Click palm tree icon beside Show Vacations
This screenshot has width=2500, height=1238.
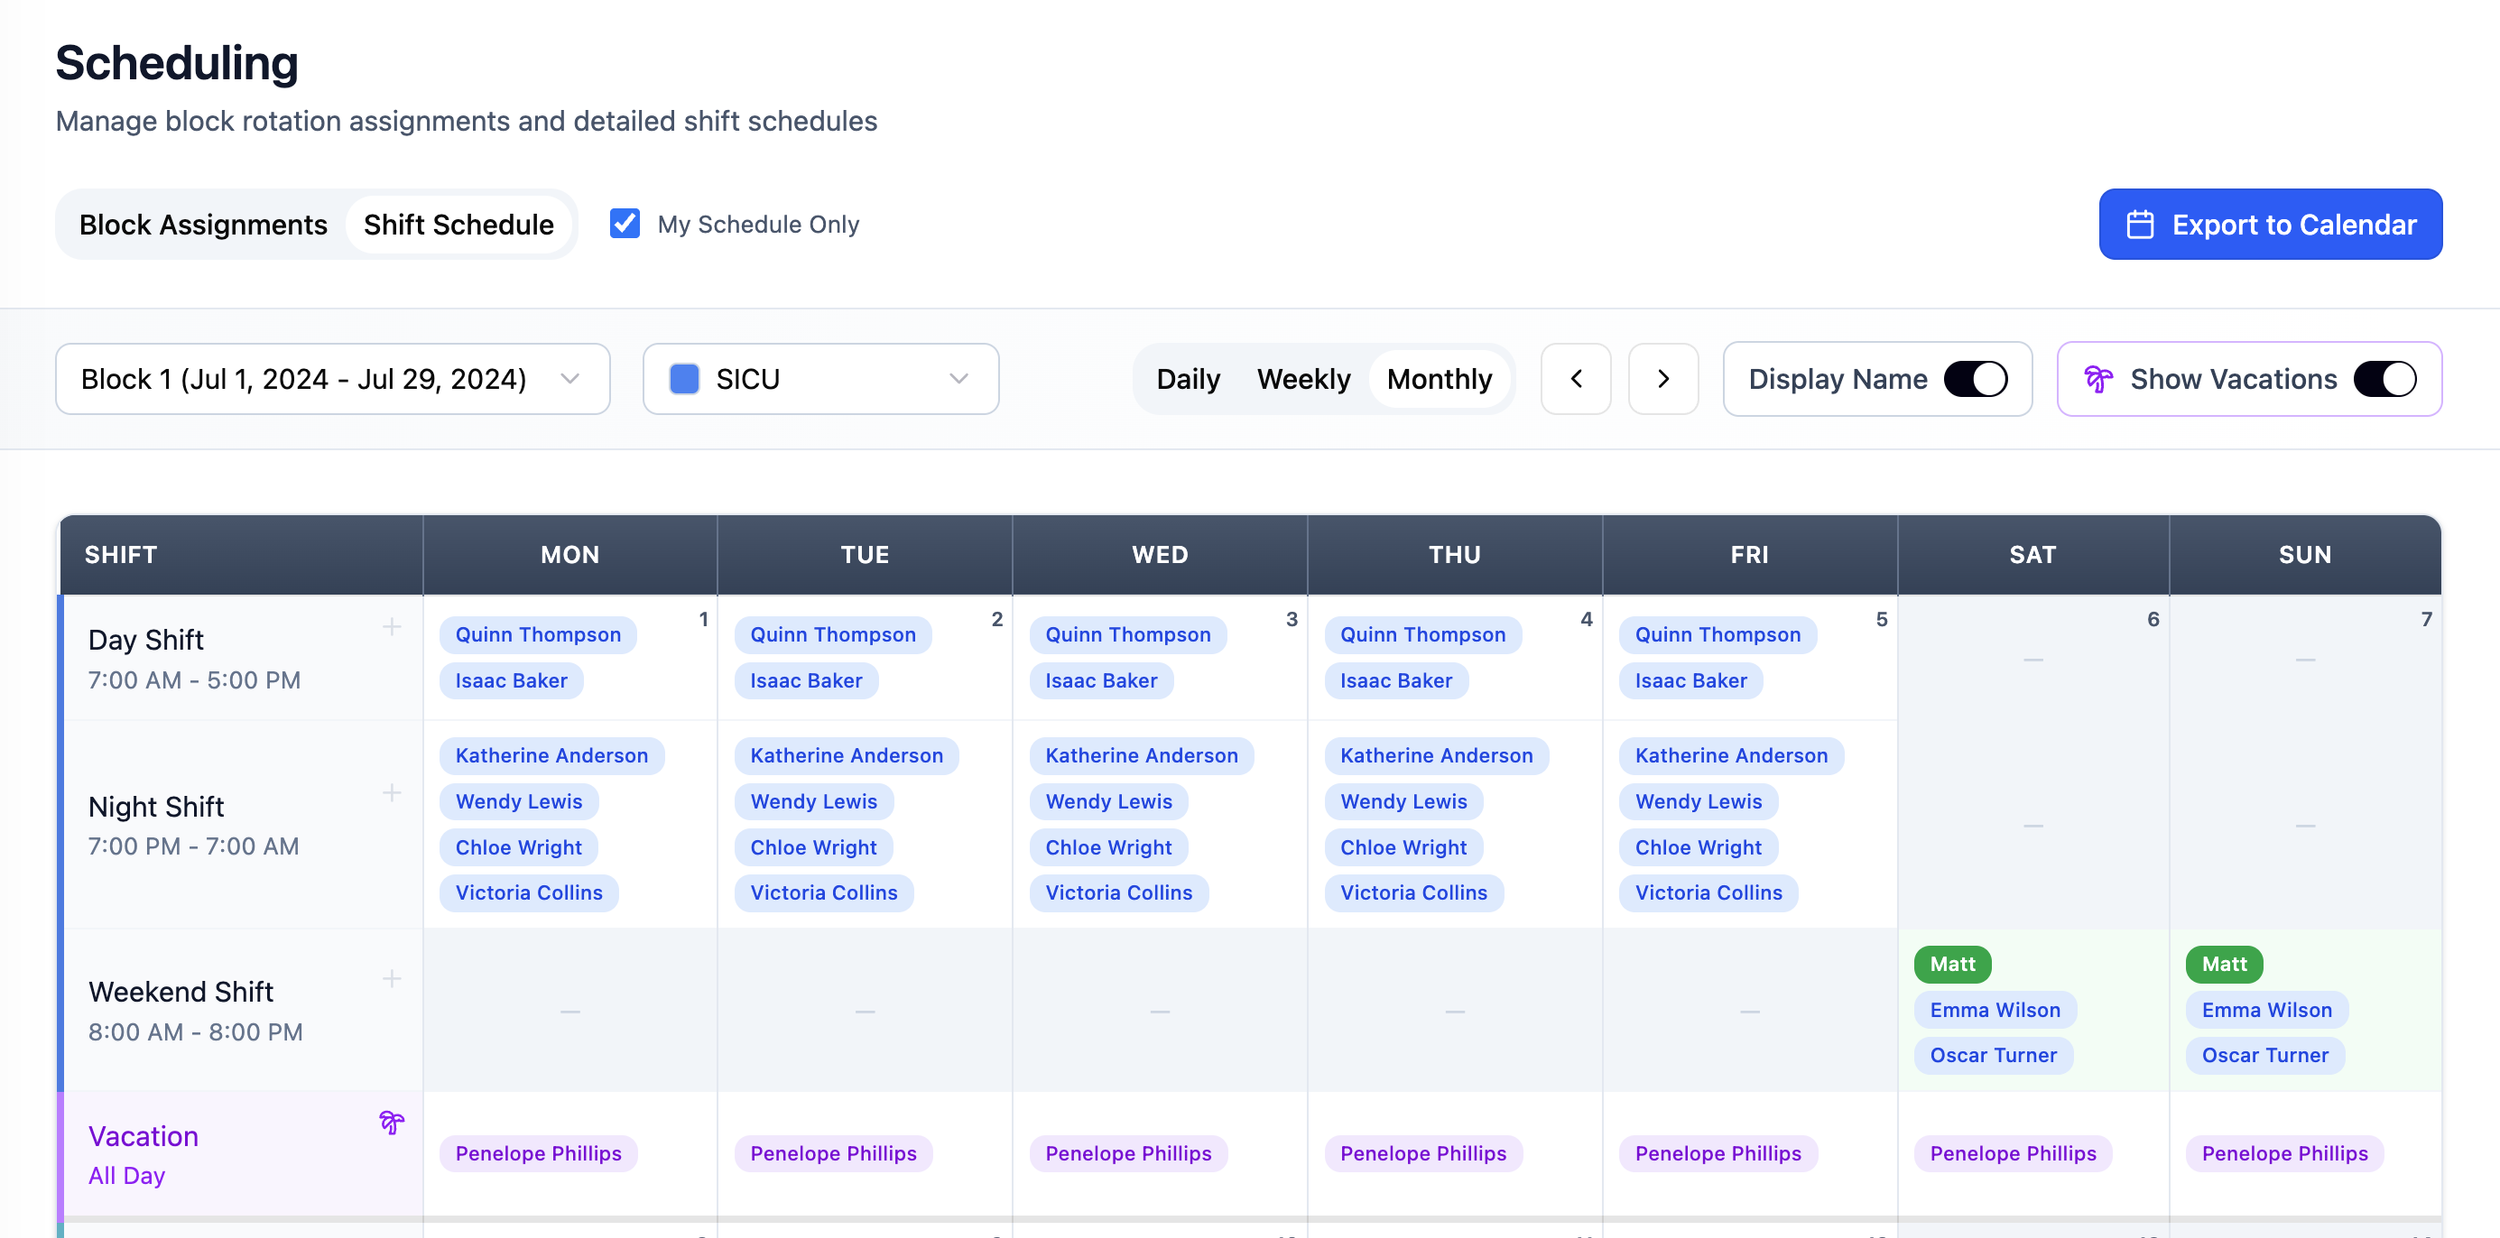click(x=2098, y=379)
